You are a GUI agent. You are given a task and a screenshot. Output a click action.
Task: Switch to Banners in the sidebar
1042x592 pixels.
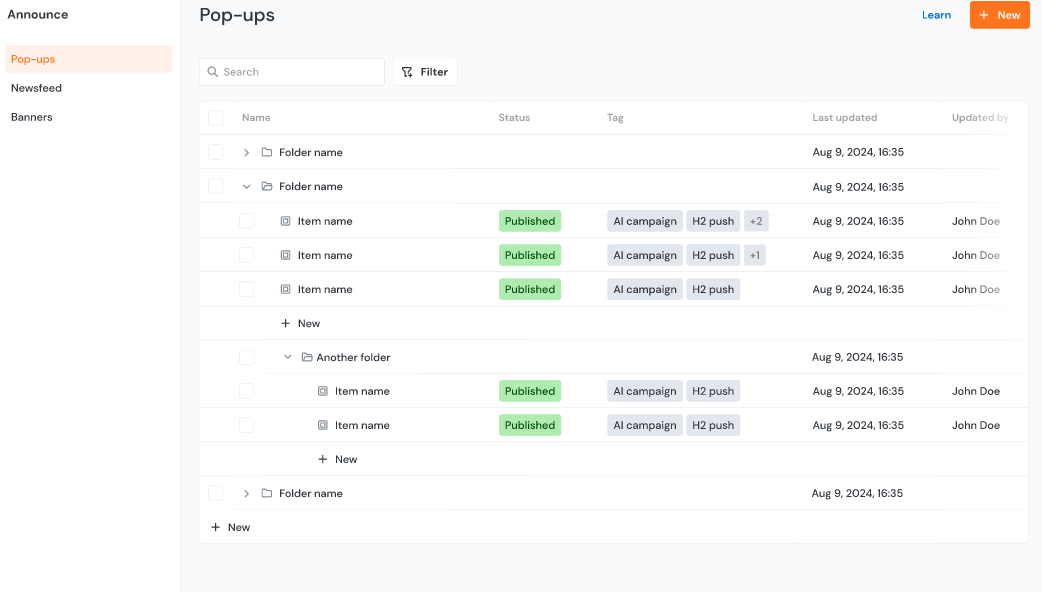tap(32, 117)
